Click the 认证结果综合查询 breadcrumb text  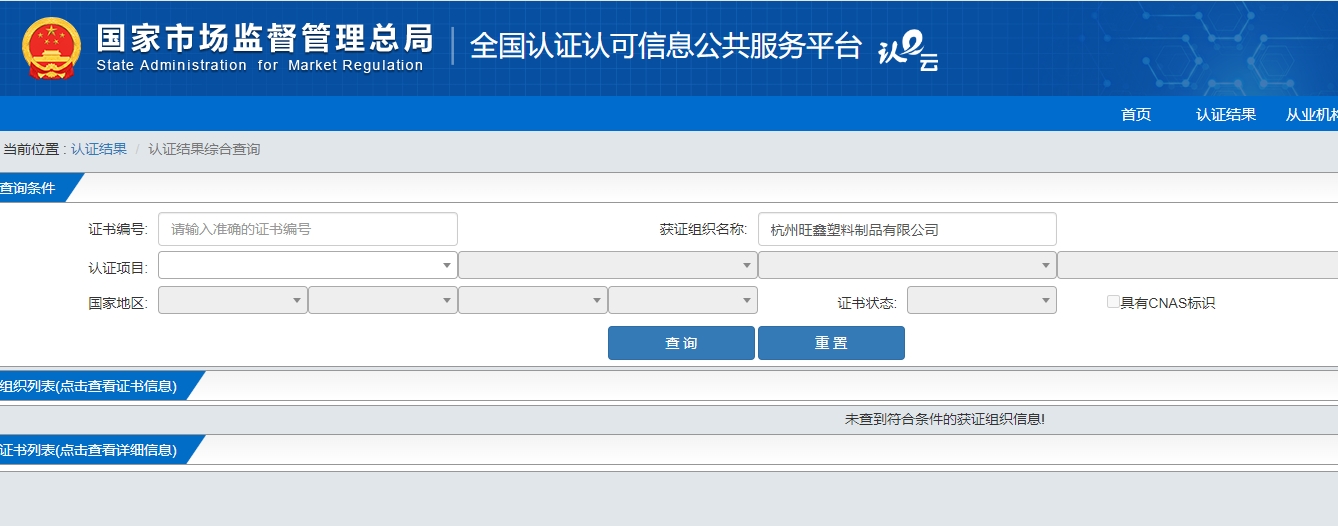point(204,149)
